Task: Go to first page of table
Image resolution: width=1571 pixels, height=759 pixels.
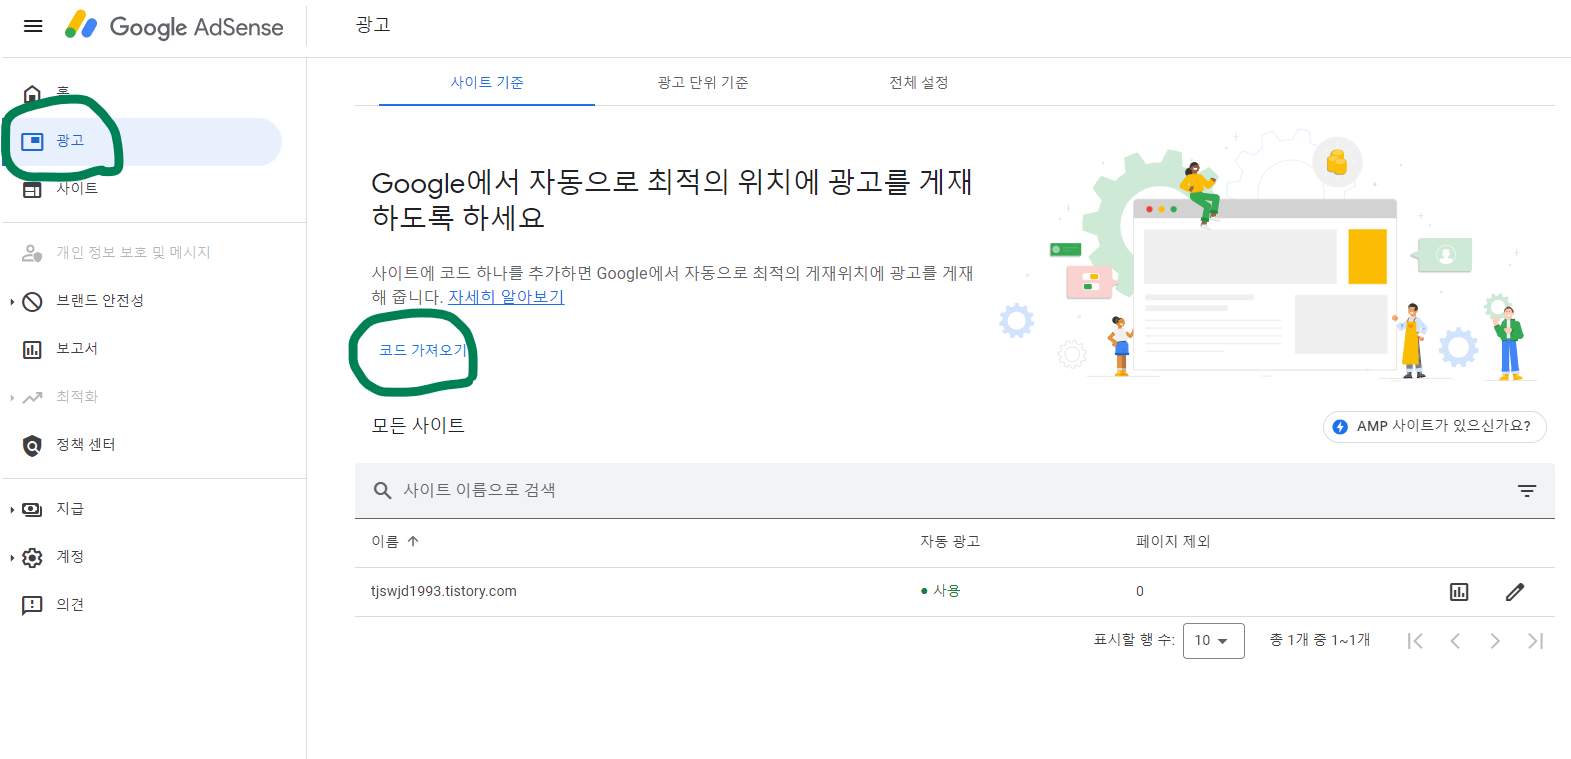Action: coord(1415,641)
